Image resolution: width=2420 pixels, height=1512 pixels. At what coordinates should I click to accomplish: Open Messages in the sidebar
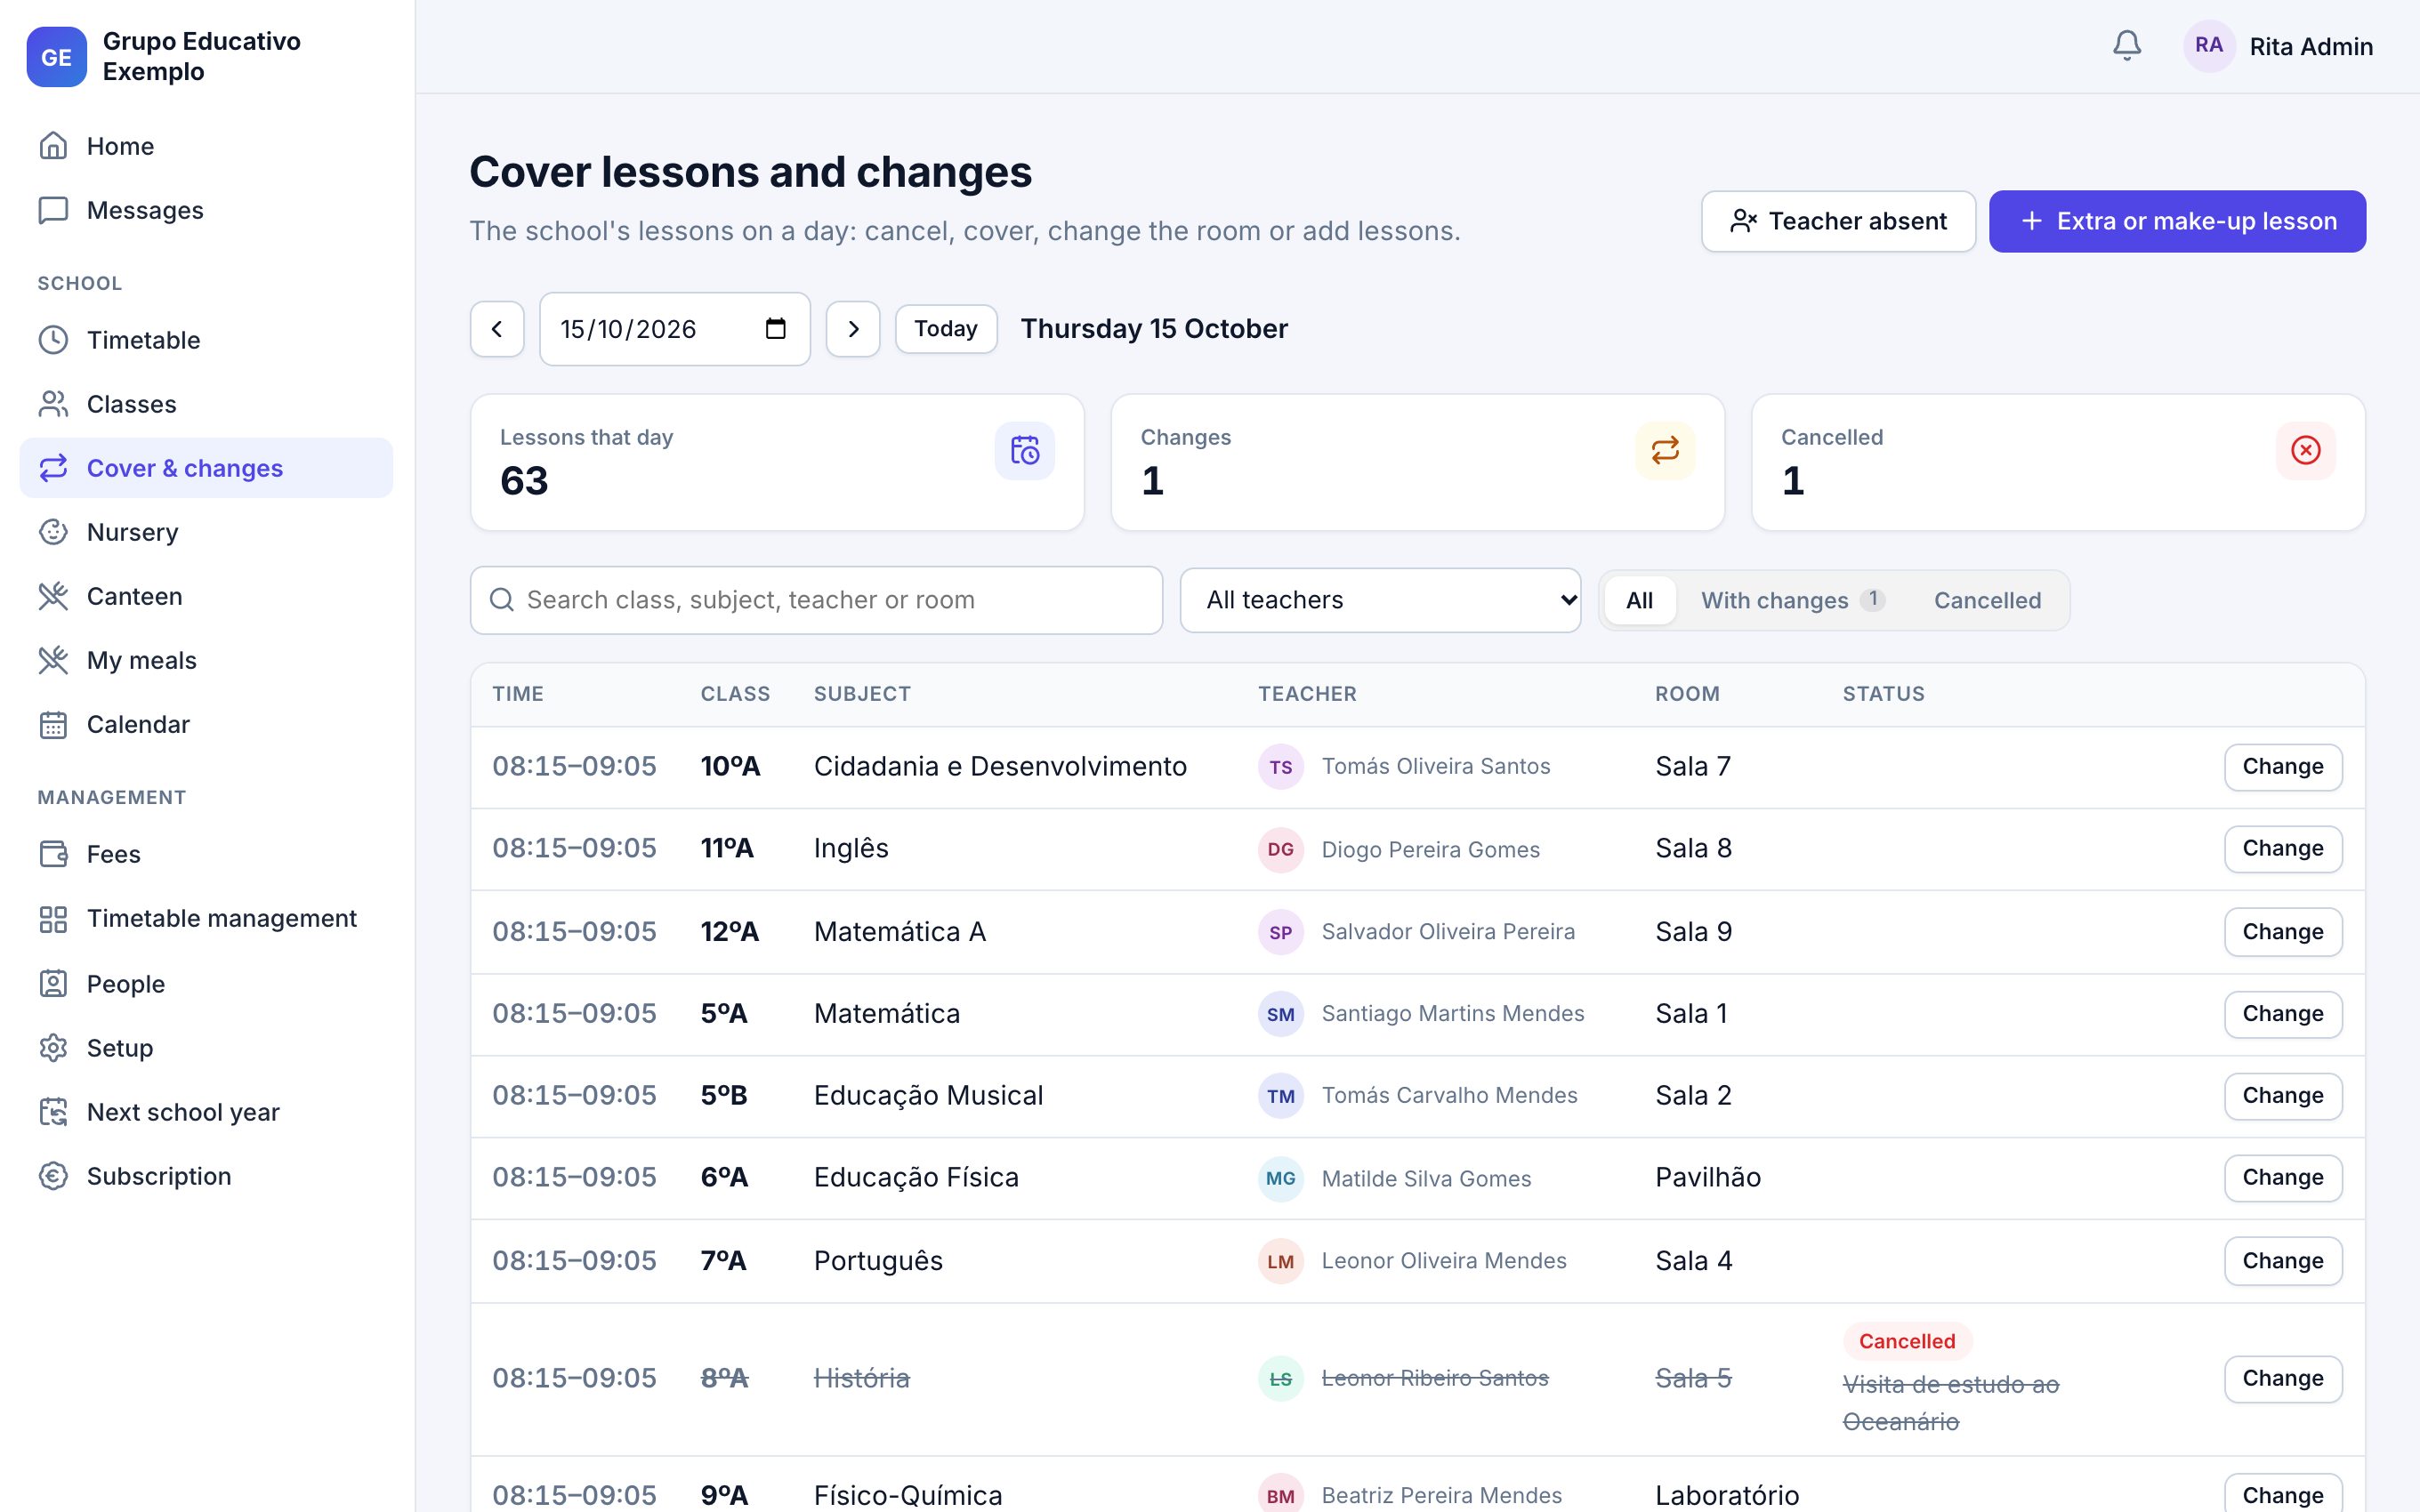[x=206, y=210]
